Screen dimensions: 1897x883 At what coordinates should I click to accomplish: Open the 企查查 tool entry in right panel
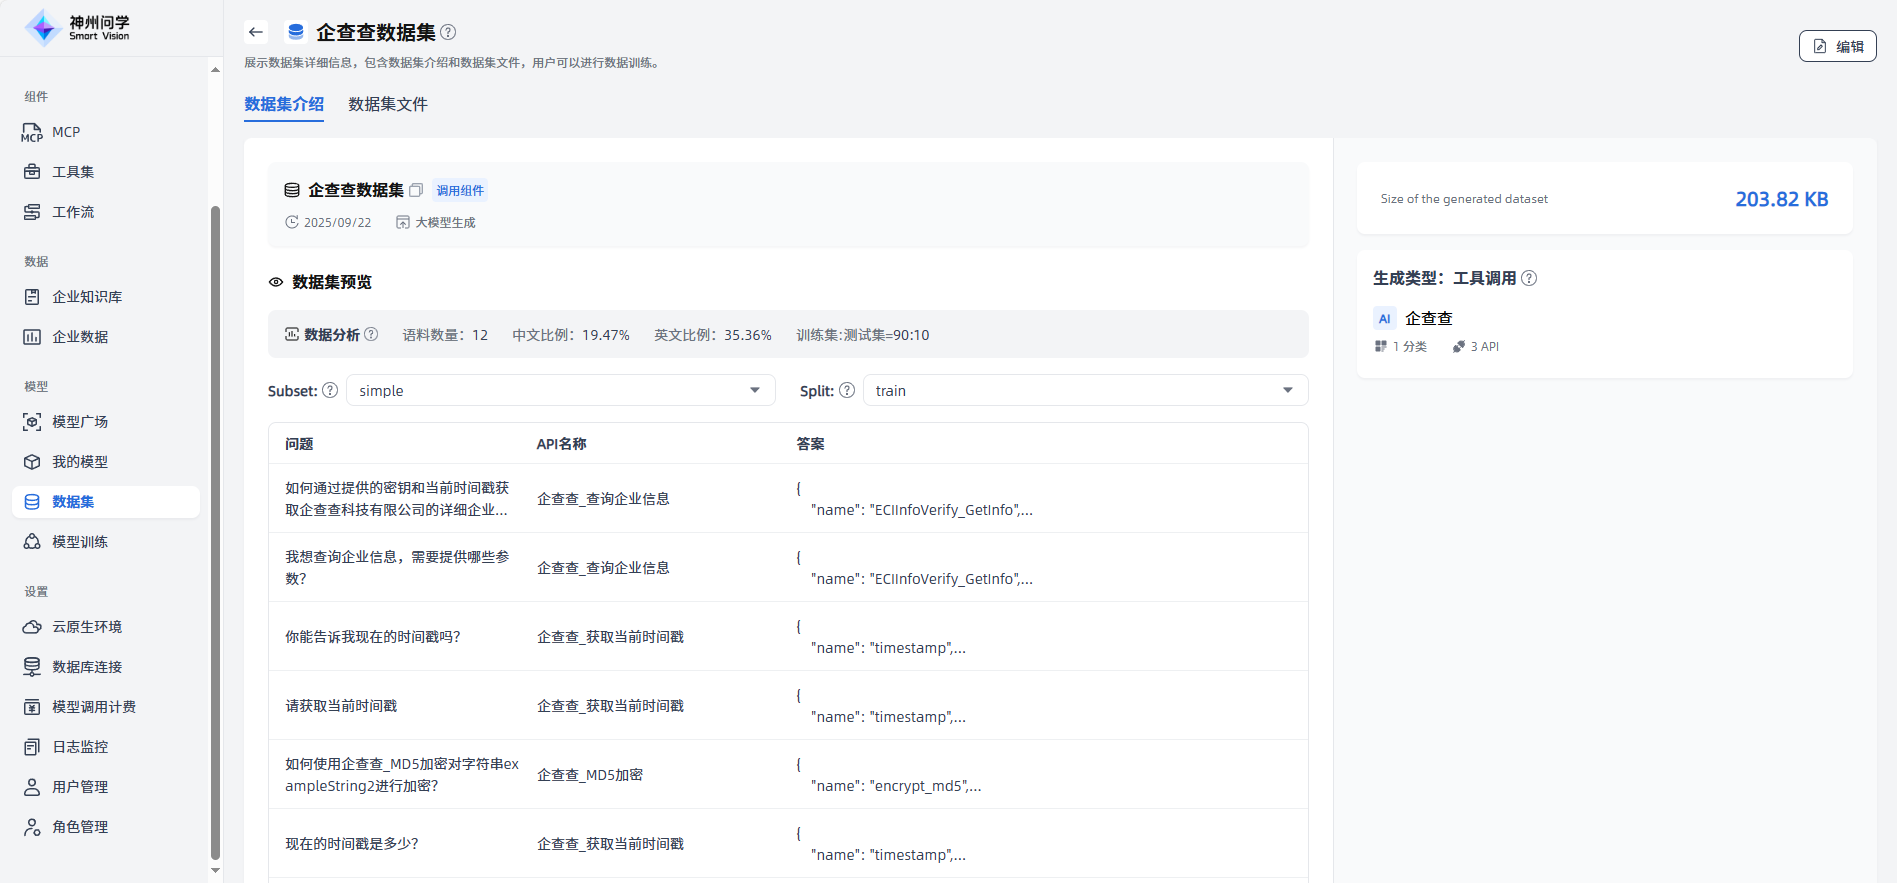point(1428,318)
